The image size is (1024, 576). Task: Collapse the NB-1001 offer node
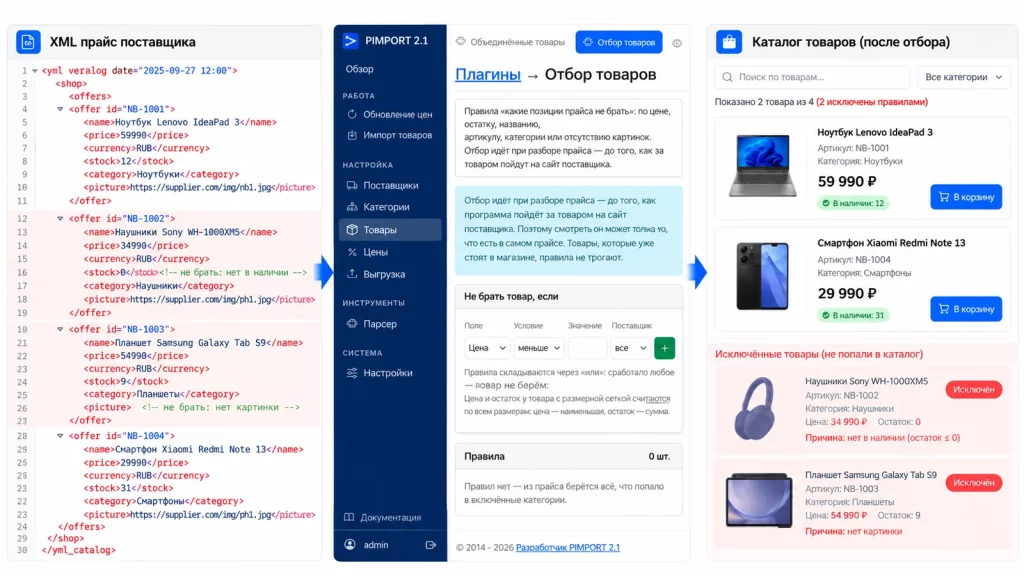pos(60,109)
